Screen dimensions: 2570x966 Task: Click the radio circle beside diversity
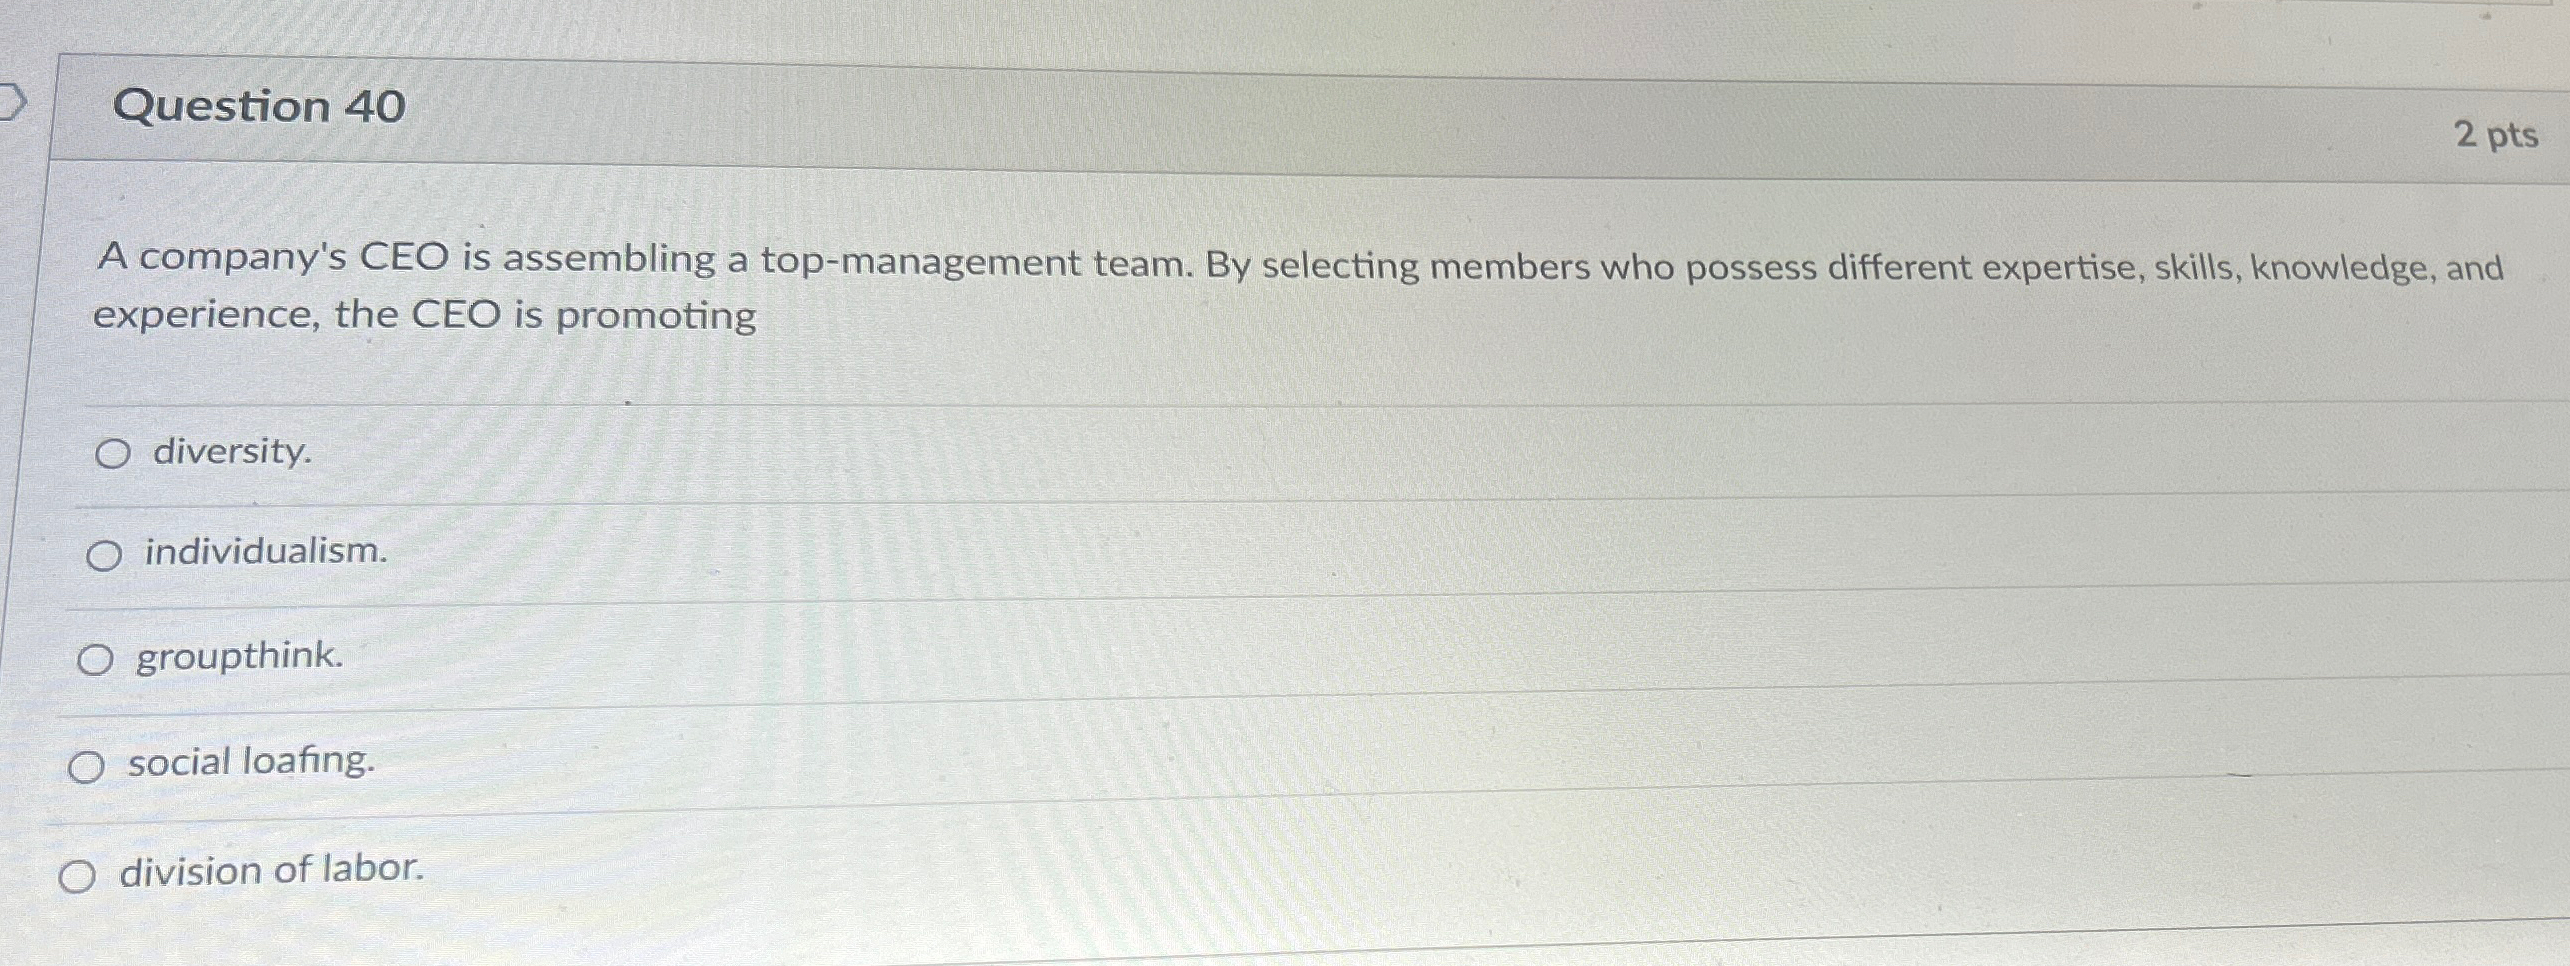(115, 453)
